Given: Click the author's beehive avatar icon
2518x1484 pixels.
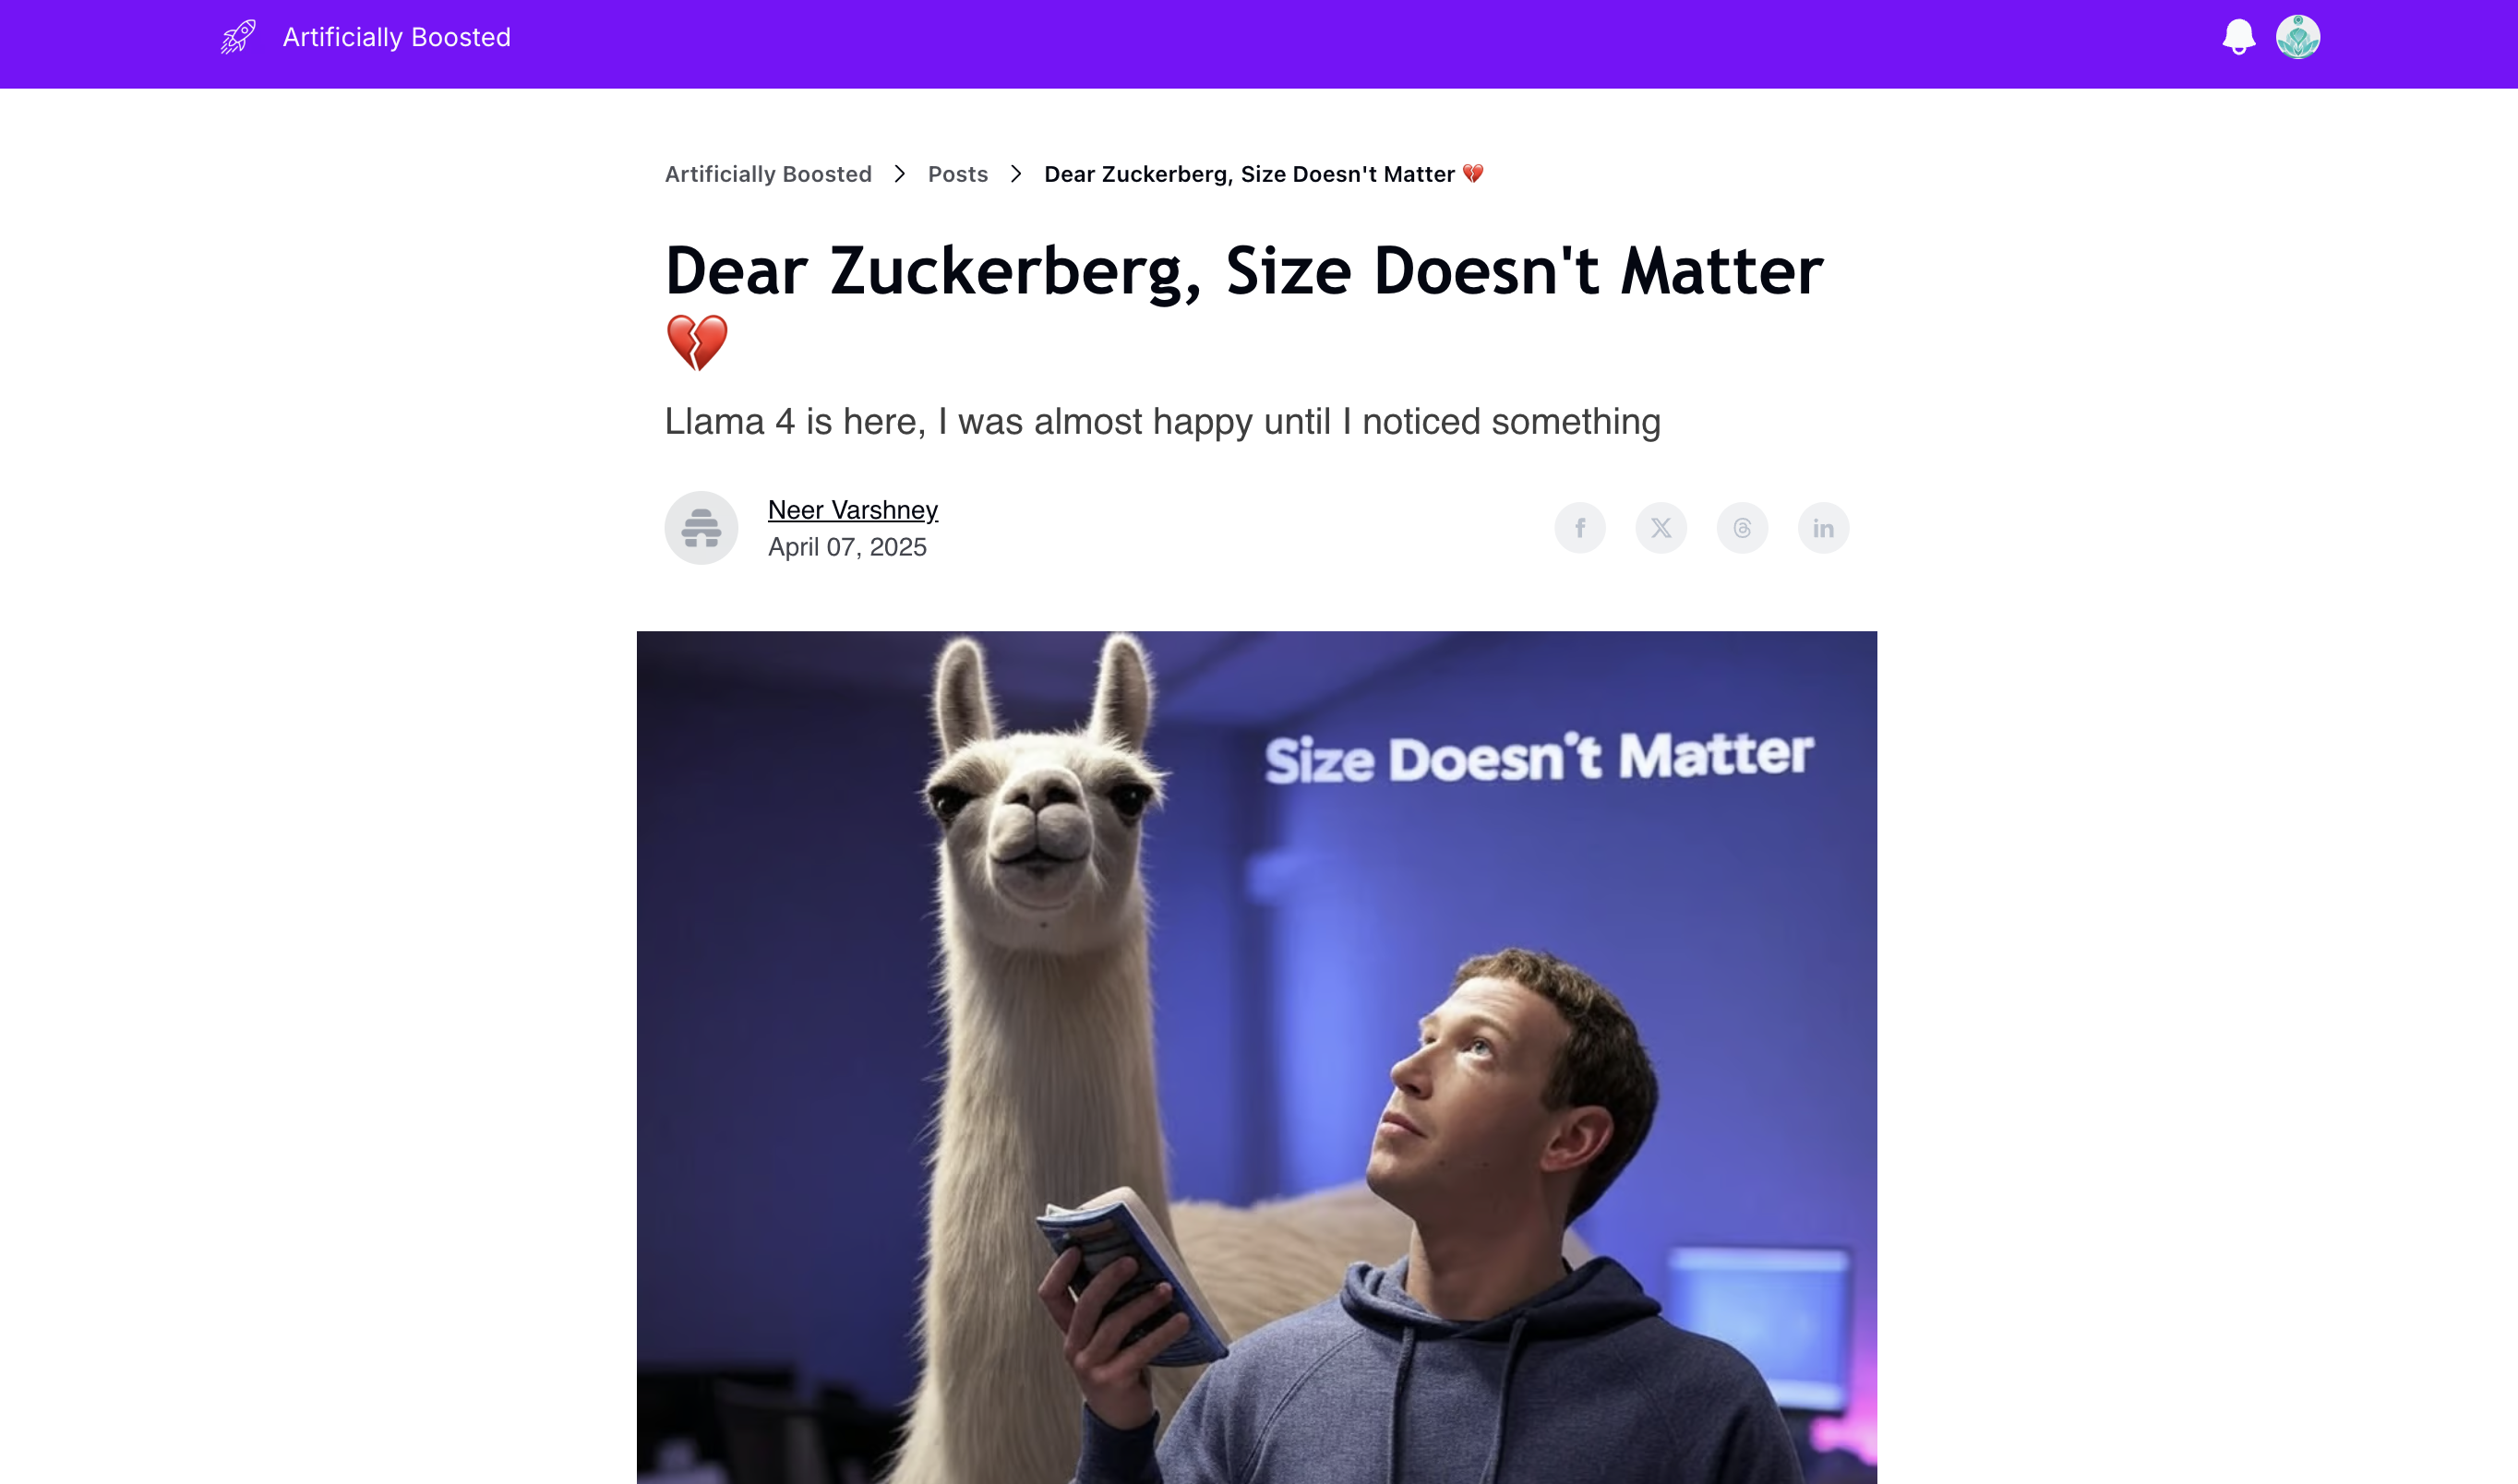Looking at the screenshot, I should coord(701,528).
